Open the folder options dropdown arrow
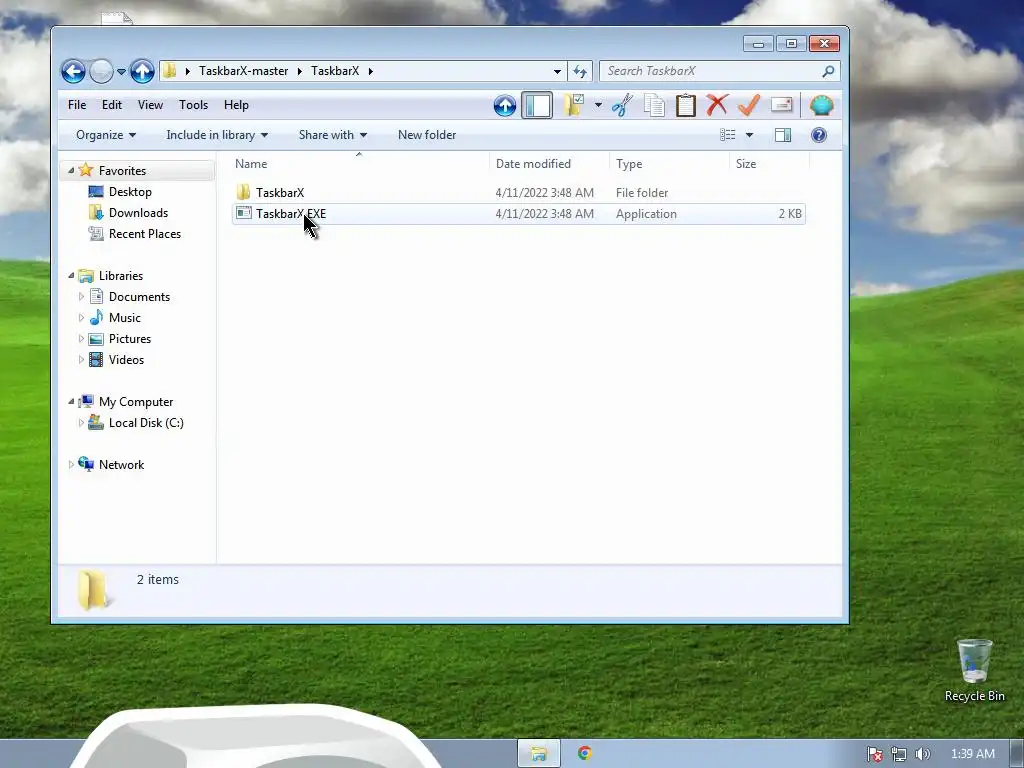 pos(598,105)
